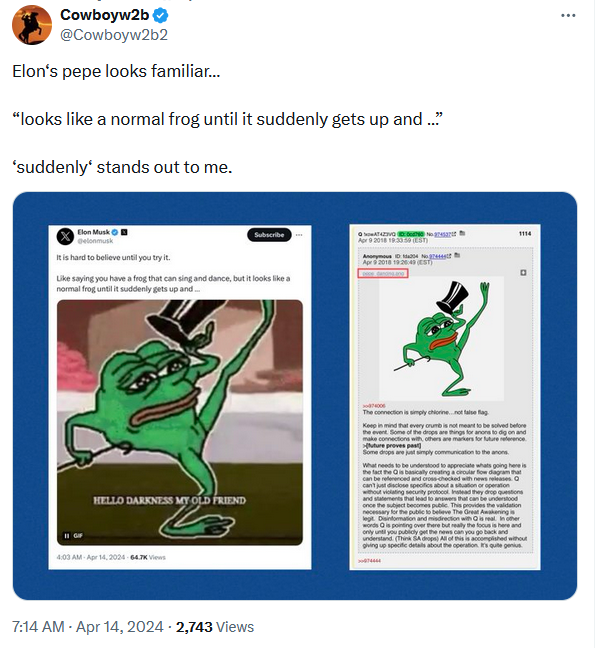Open the tweet timestamp 7:14 AM Apr 14, 2024
This screenshot has height=648, width=597.
pyautogui.click(x=88, y=627)
